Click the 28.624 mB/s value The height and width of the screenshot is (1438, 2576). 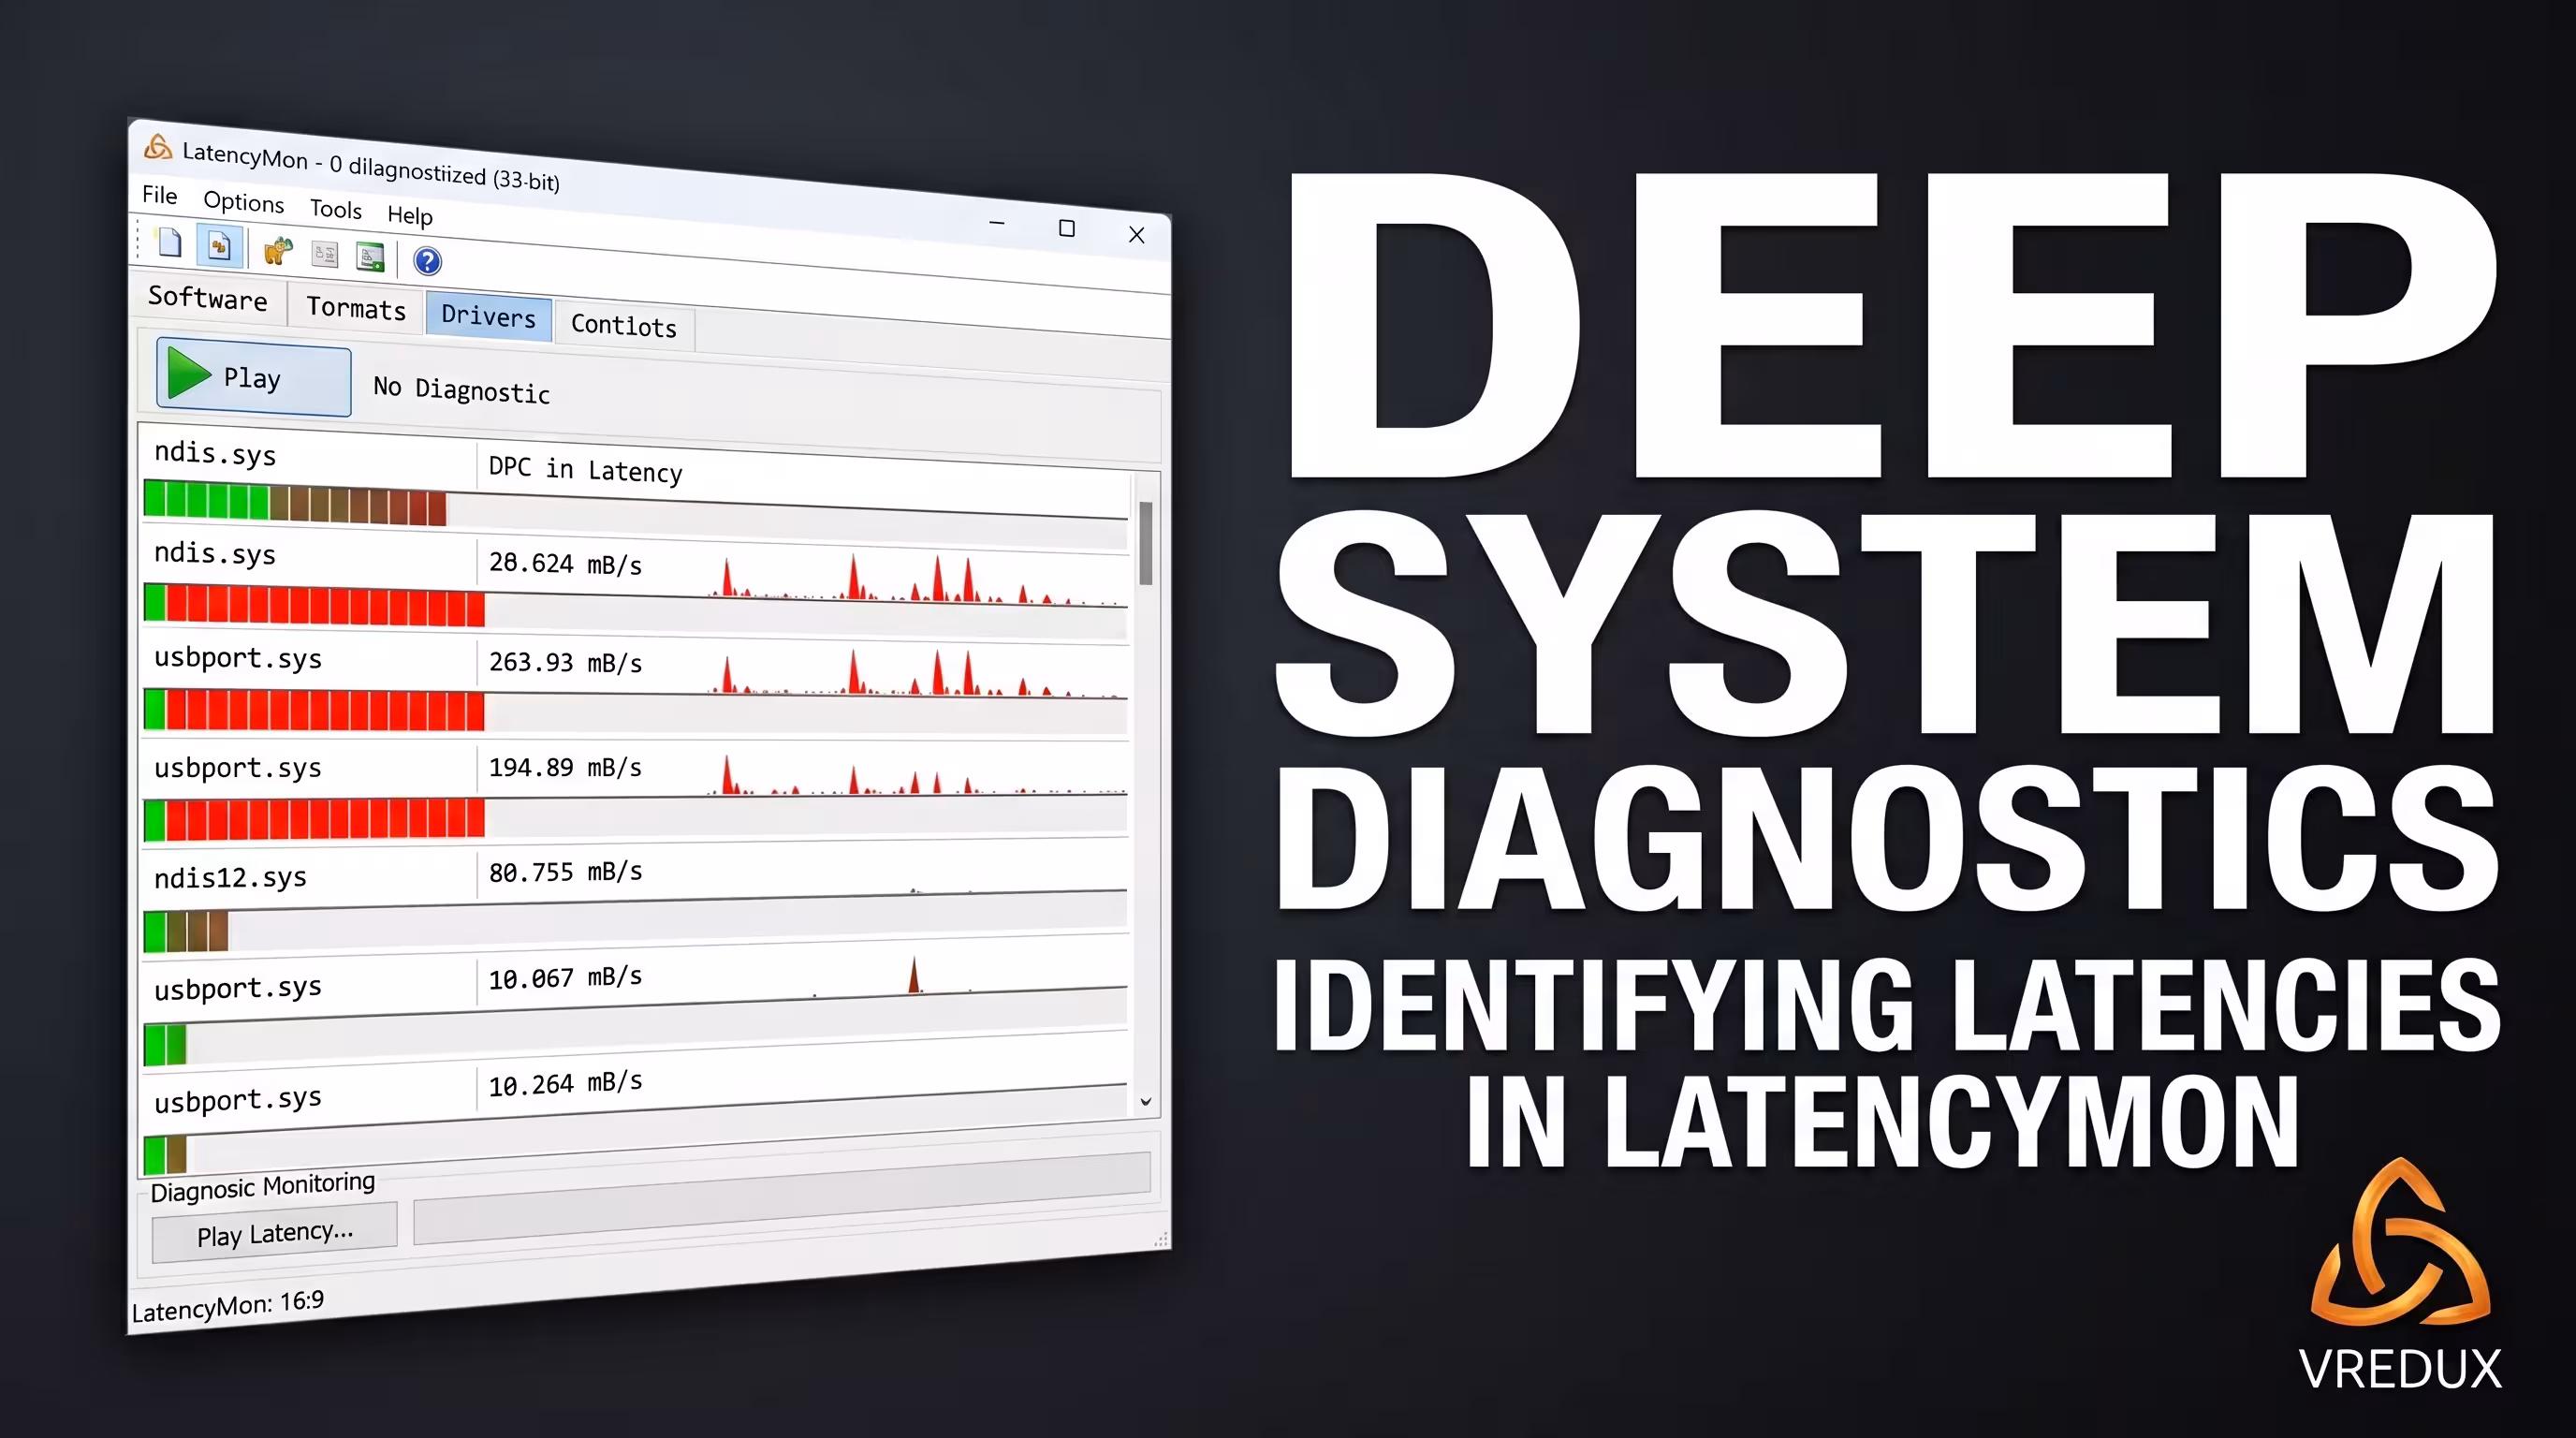(x=565, y=564)
